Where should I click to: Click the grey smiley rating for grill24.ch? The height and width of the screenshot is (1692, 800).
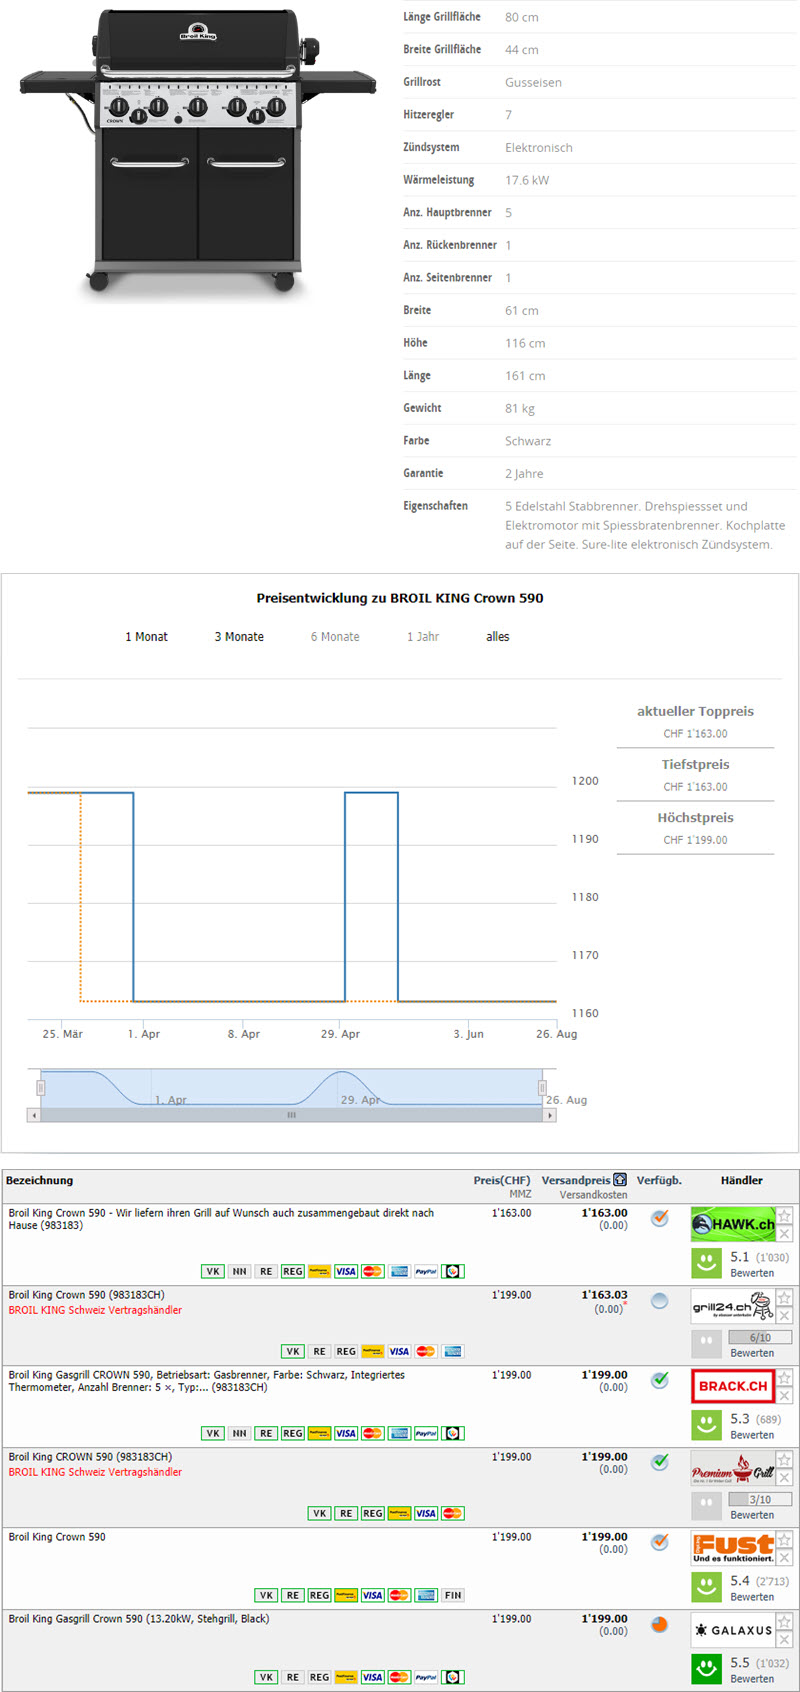pyautogui.click(x=707, y=1342)
